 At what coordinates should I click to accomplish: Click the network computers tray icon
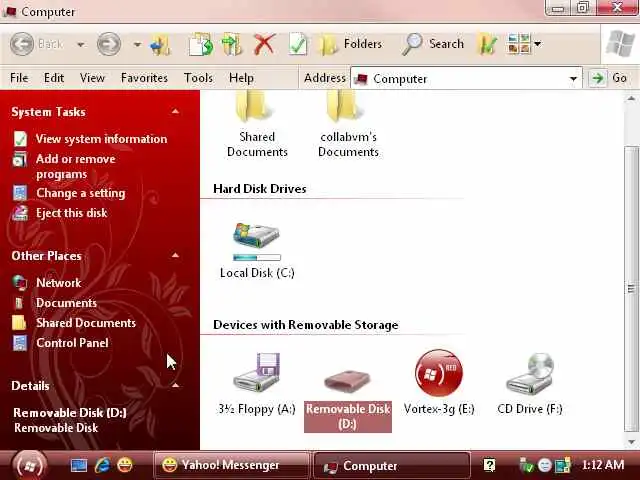coord(563,465)
